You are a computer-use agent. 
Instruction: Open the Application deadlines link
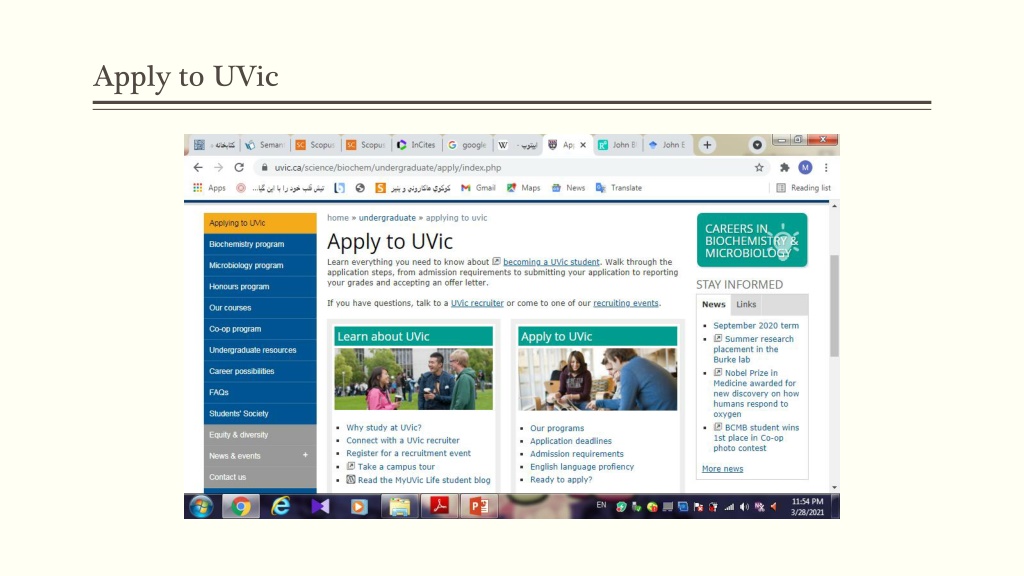point(571,441)
